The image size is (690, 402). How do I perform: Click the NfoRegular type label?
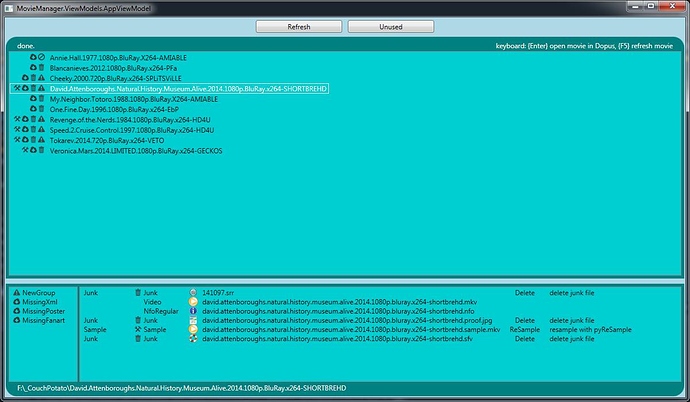pos(161,311)
